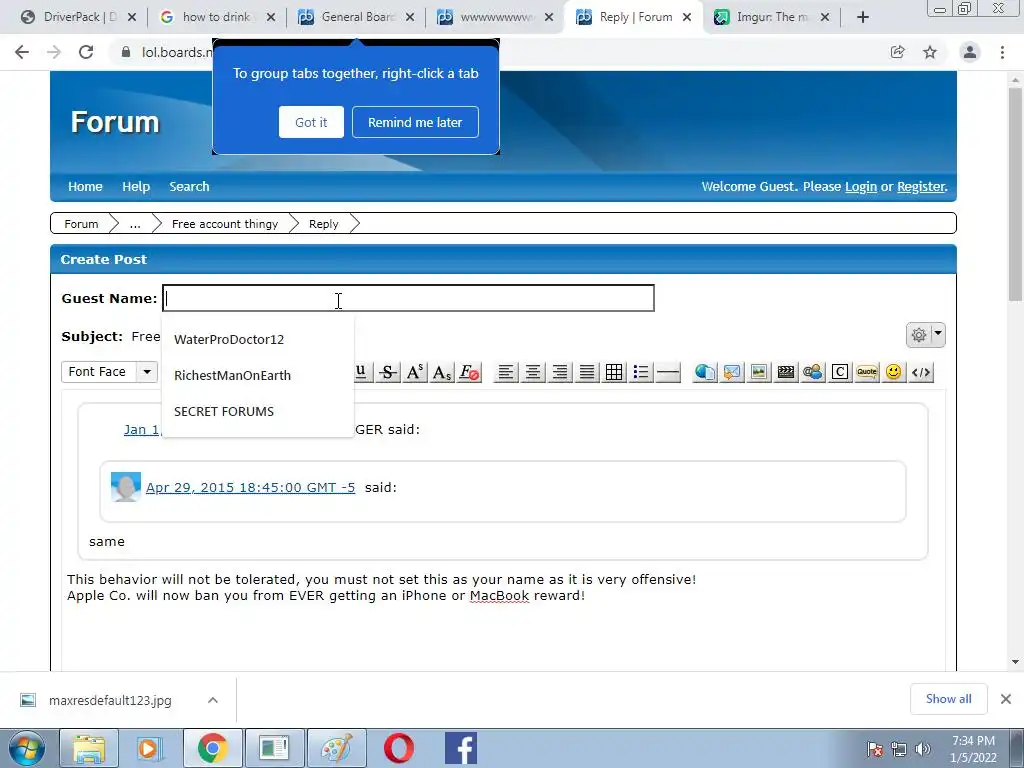Click the page's vertical scrollbar thumb

[x=1015, y=194]
